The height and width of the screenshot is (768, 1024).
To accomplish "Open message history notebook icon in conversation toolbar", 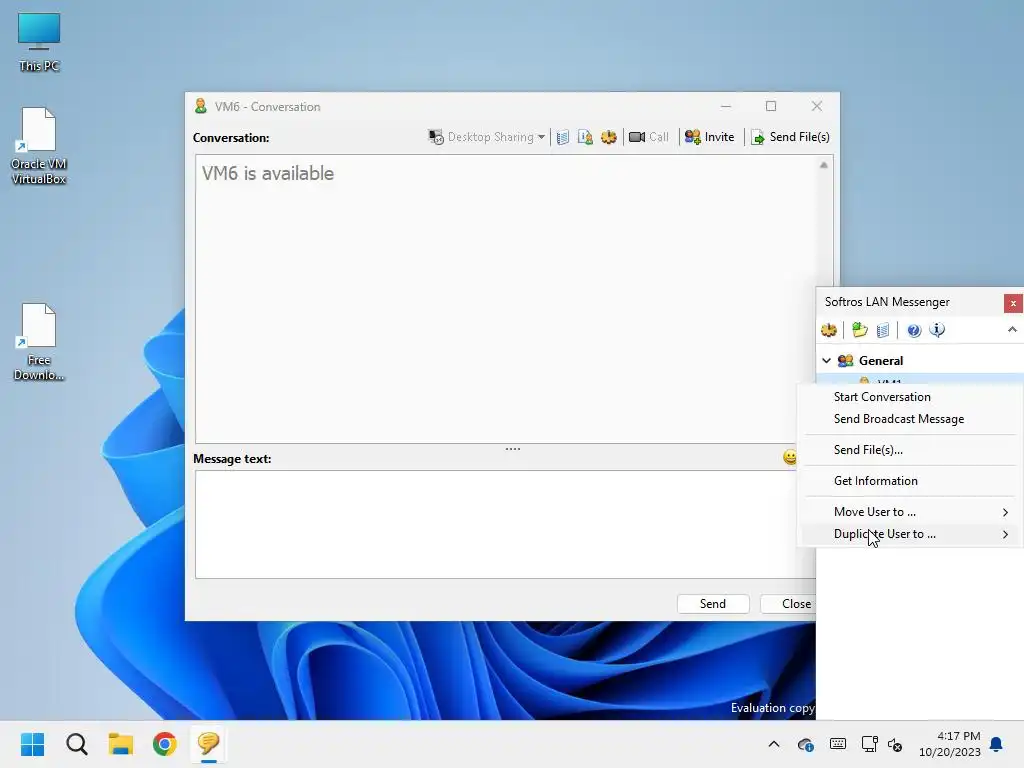I will pos(562,137).
